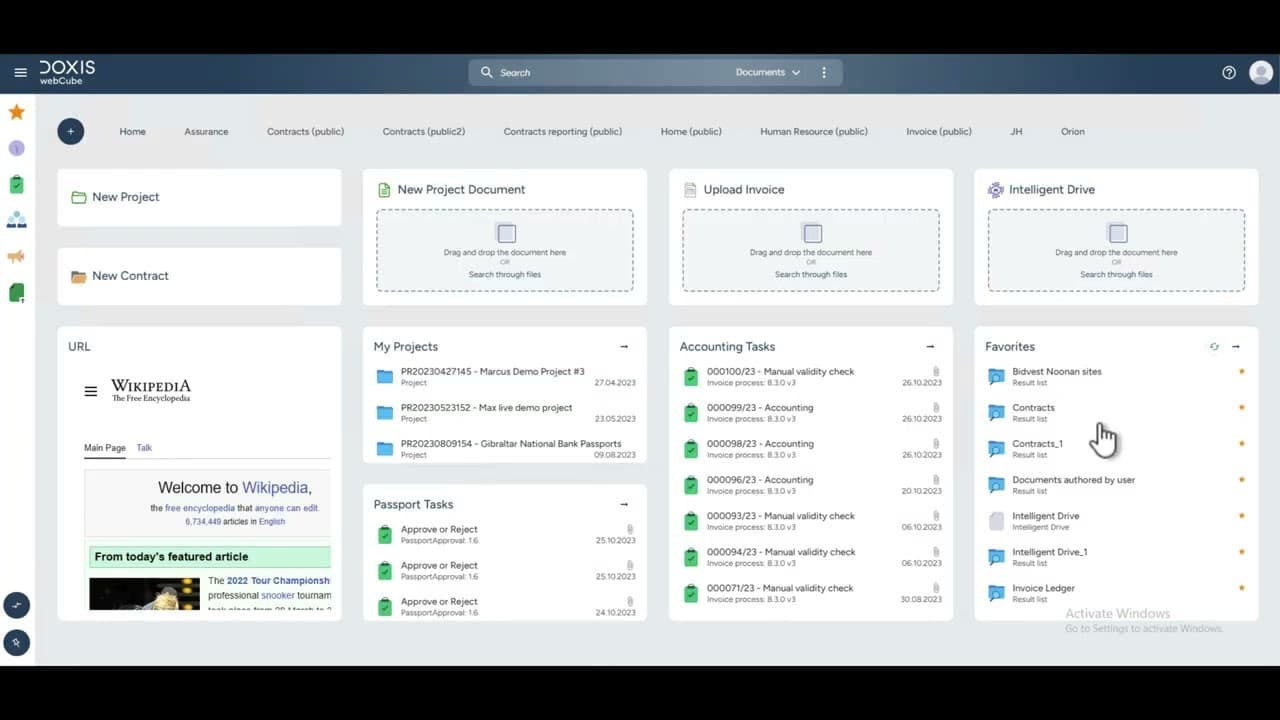Switch to the Assurance dashboard tab
The height and width of the screenshot is (720, 1280).
206,132
